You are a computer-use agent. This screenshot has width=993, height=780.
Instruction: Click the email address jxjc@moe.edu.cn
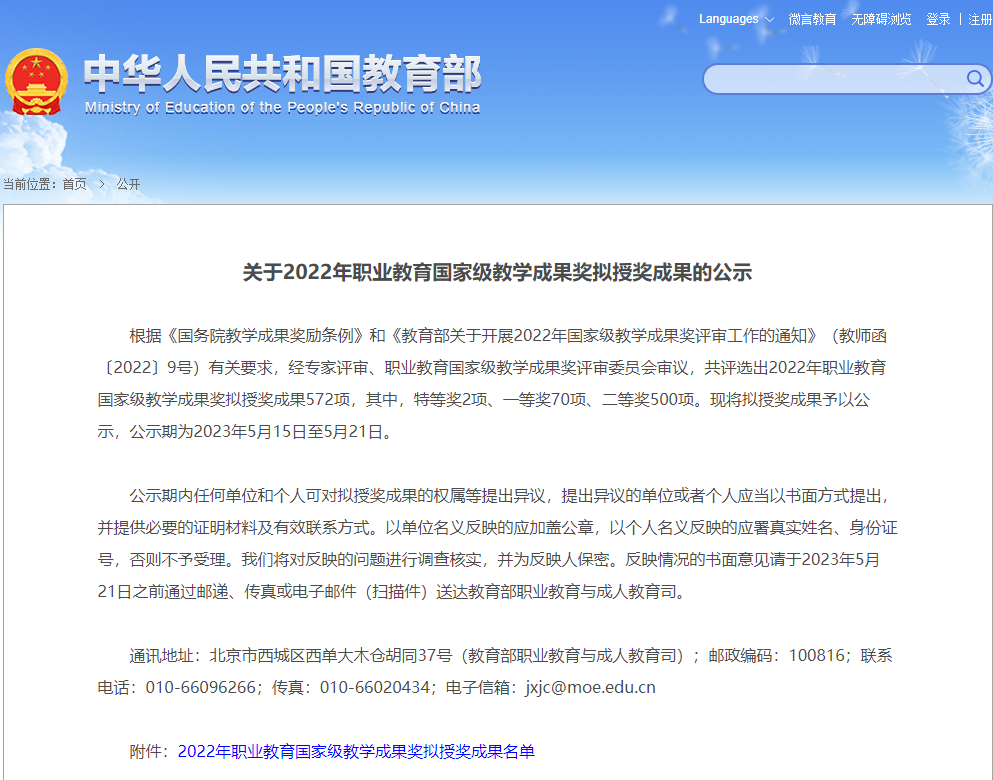pyautogui.click(x=590, y=687)
